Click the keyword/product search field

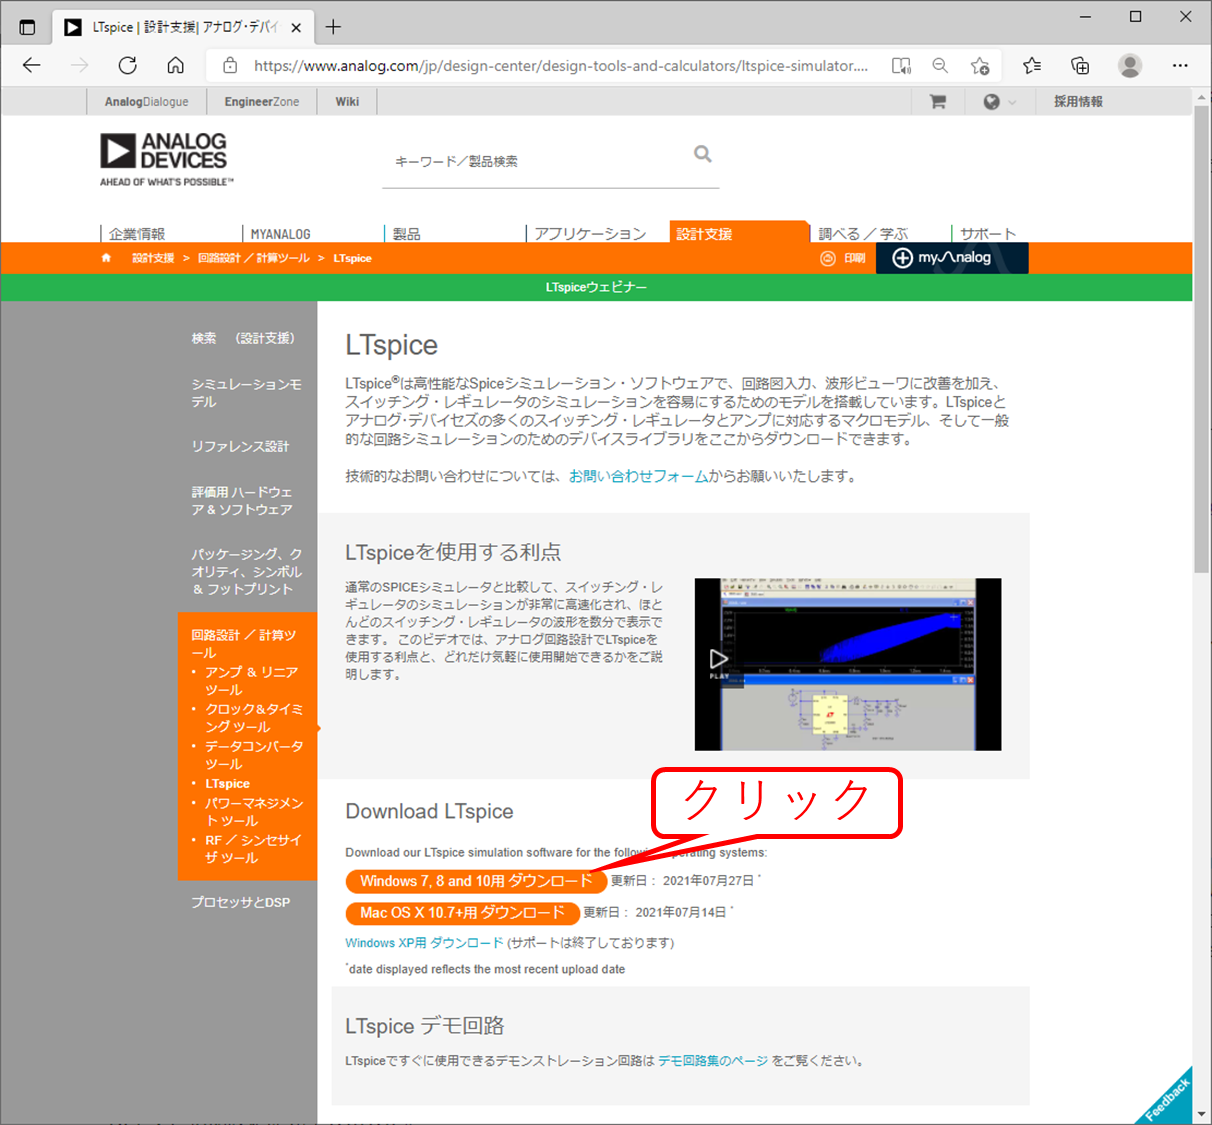coord(540,161)
